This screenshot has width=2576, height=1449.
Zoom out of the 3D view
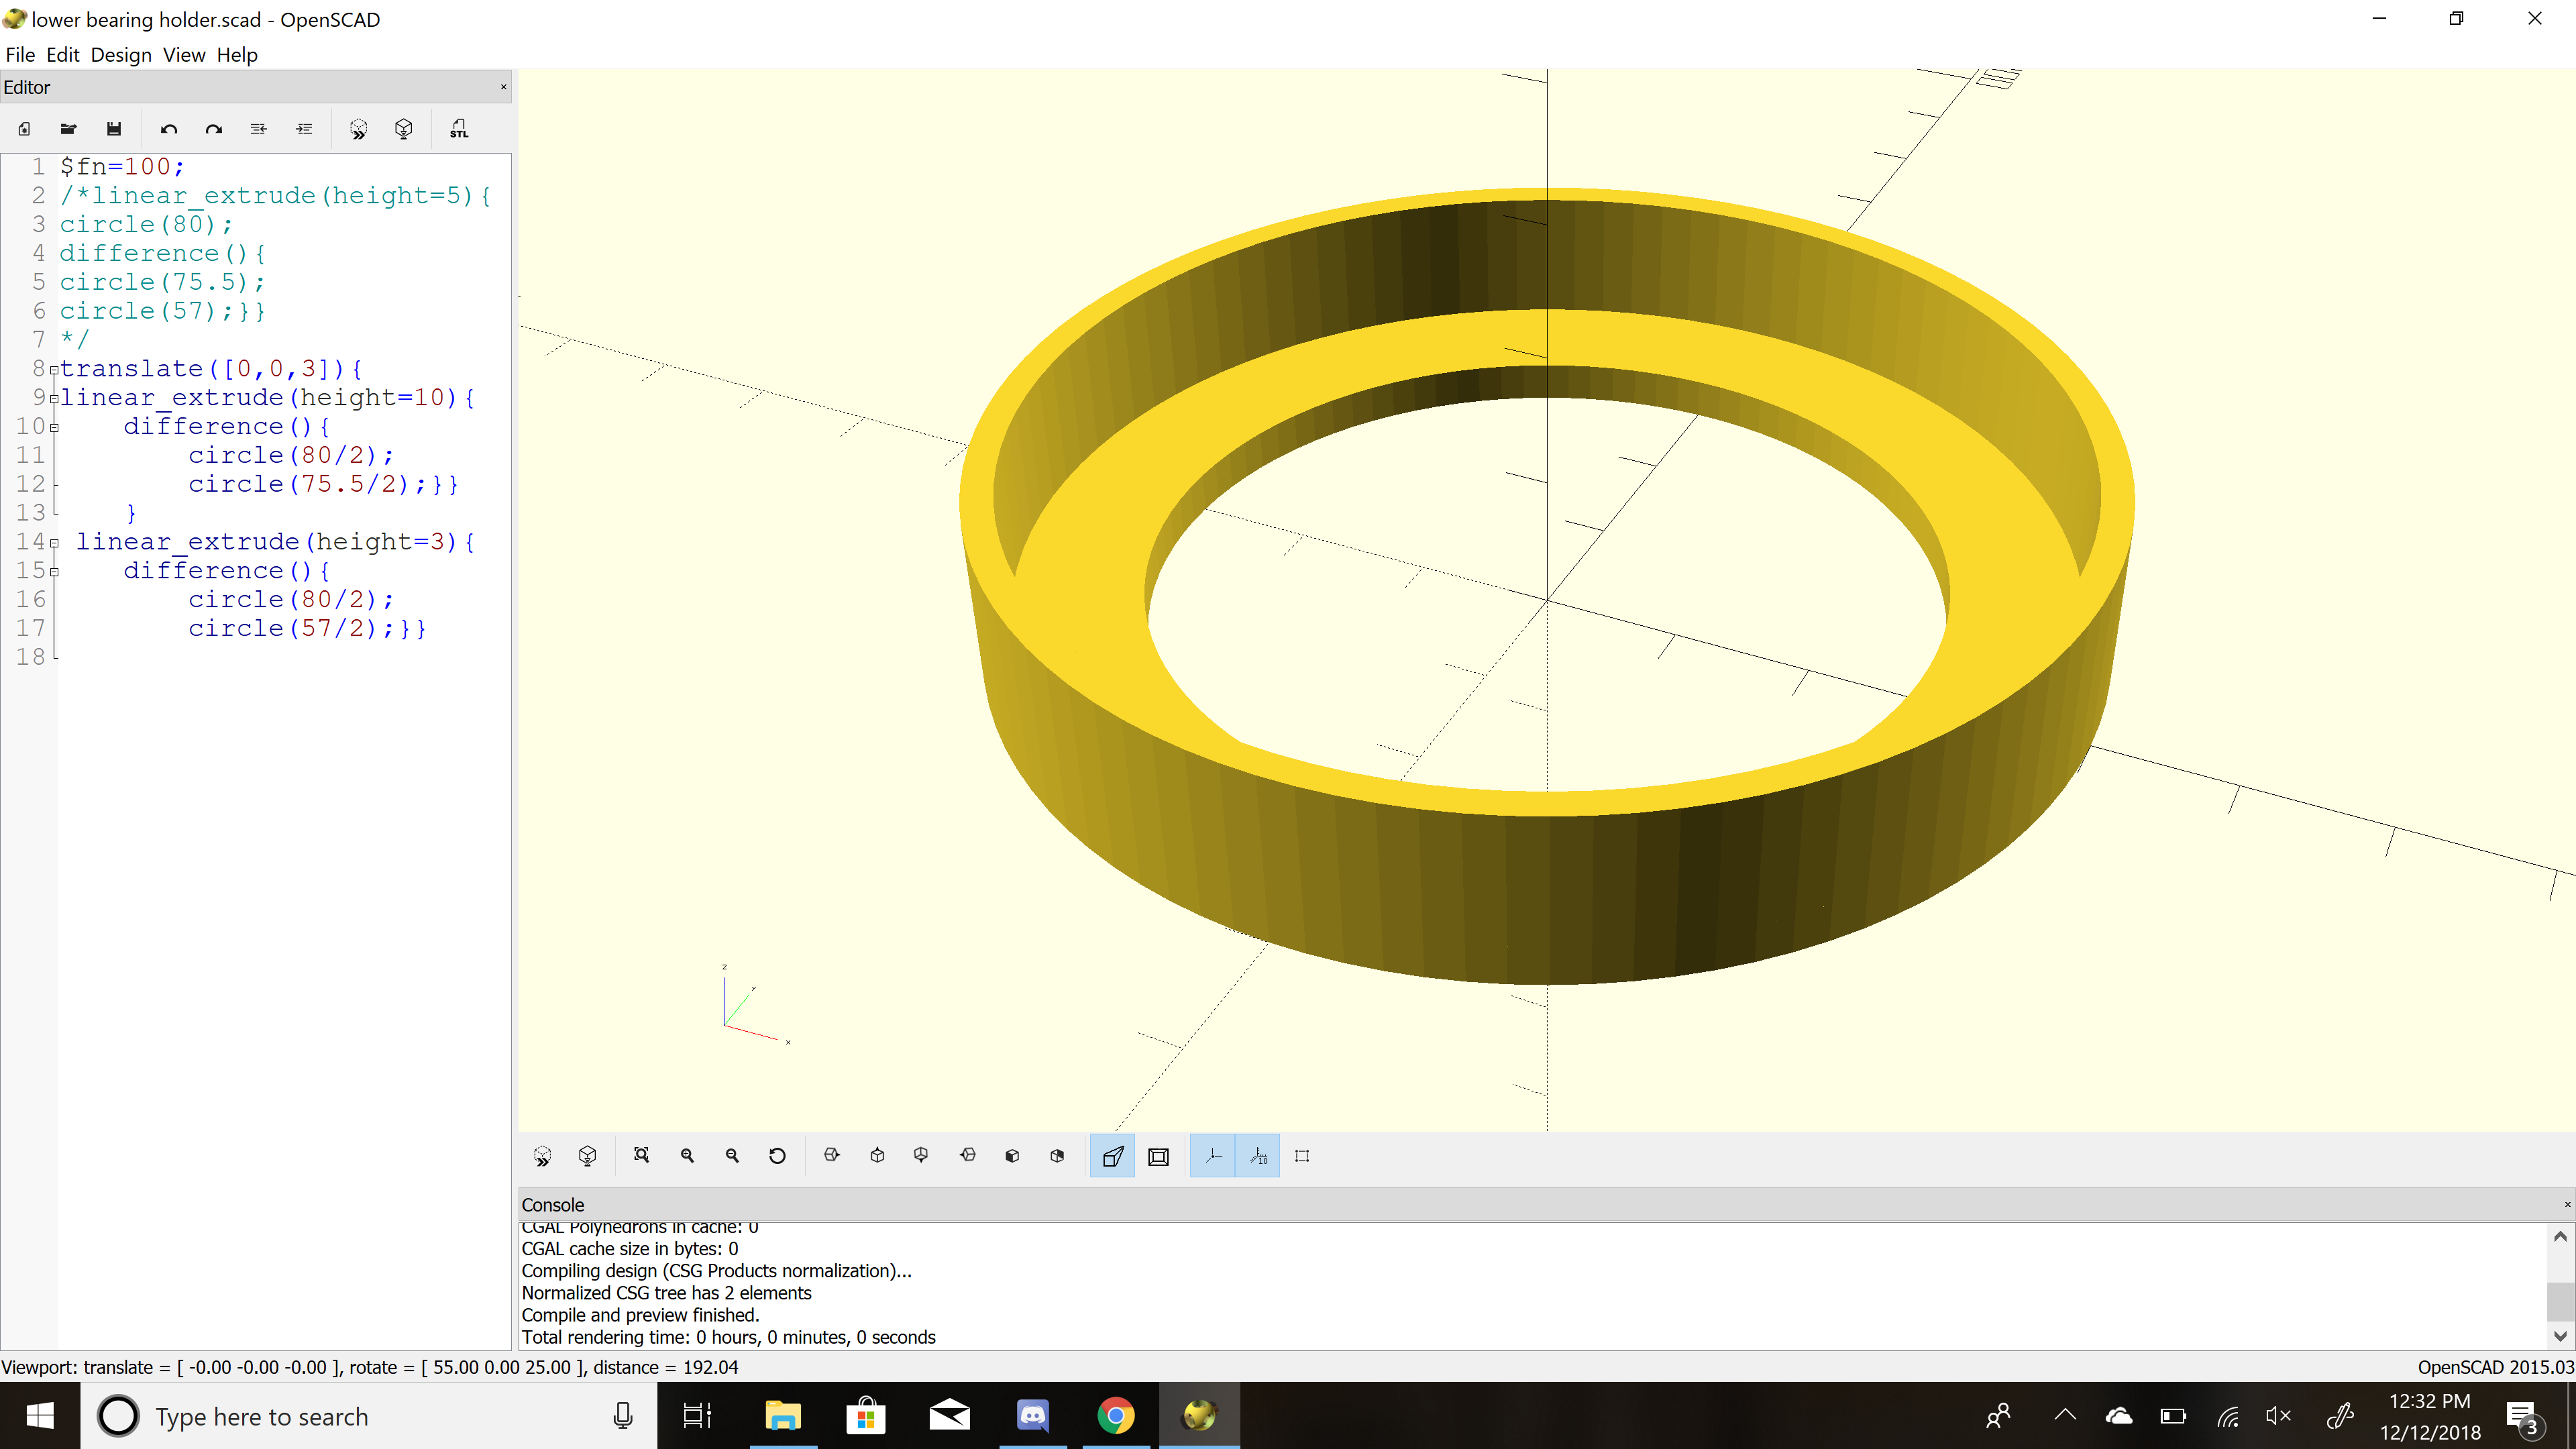[732, 1156]
